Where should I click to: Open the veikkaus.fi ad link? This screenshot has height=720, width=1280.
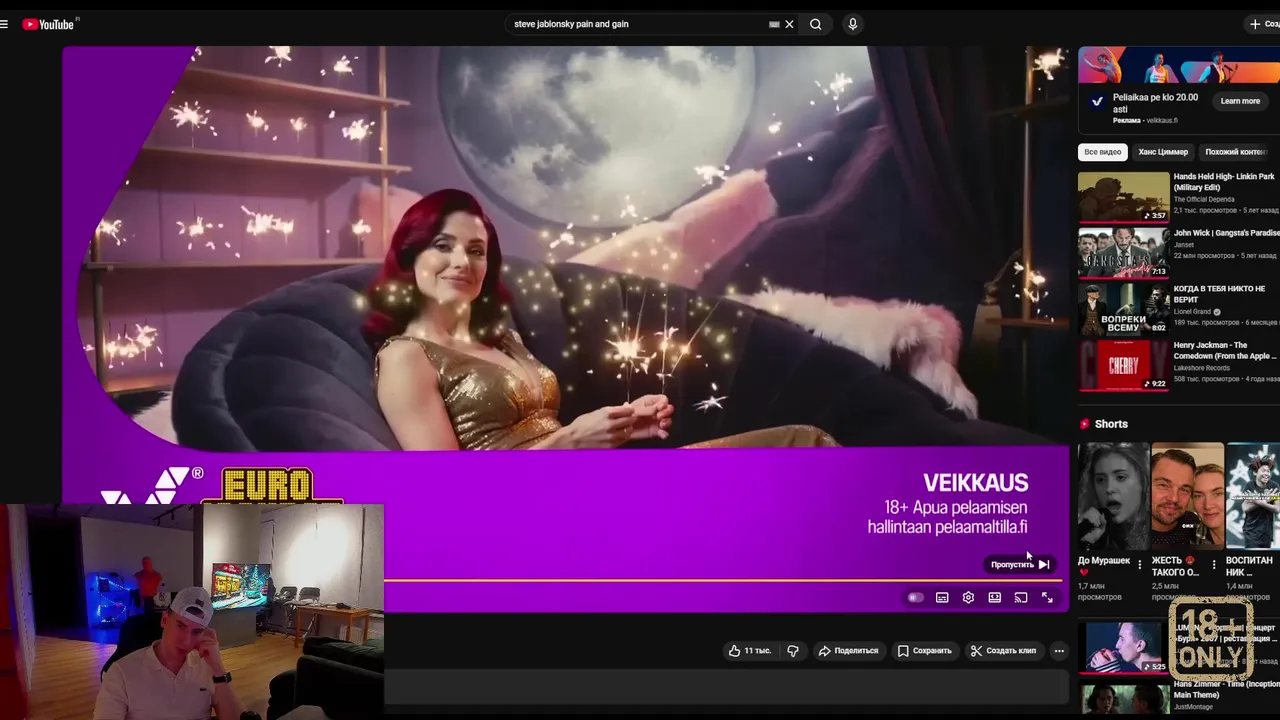(x=1161, y=121)
